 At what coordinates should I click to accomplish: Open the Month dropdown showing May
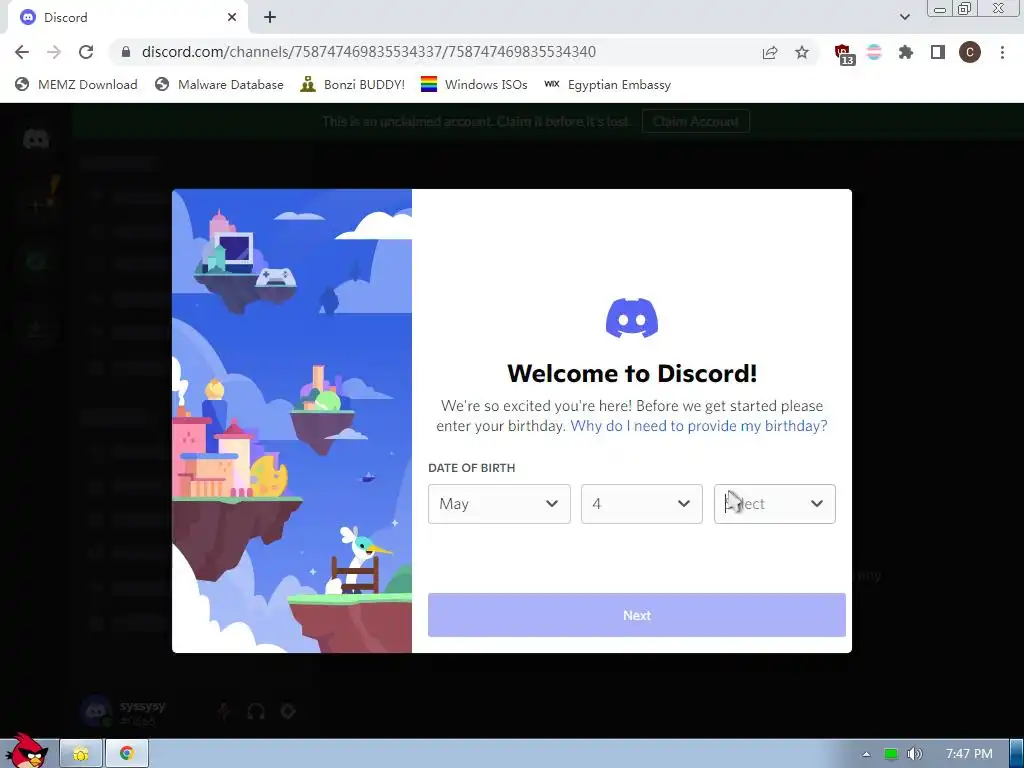coord(499,504)
